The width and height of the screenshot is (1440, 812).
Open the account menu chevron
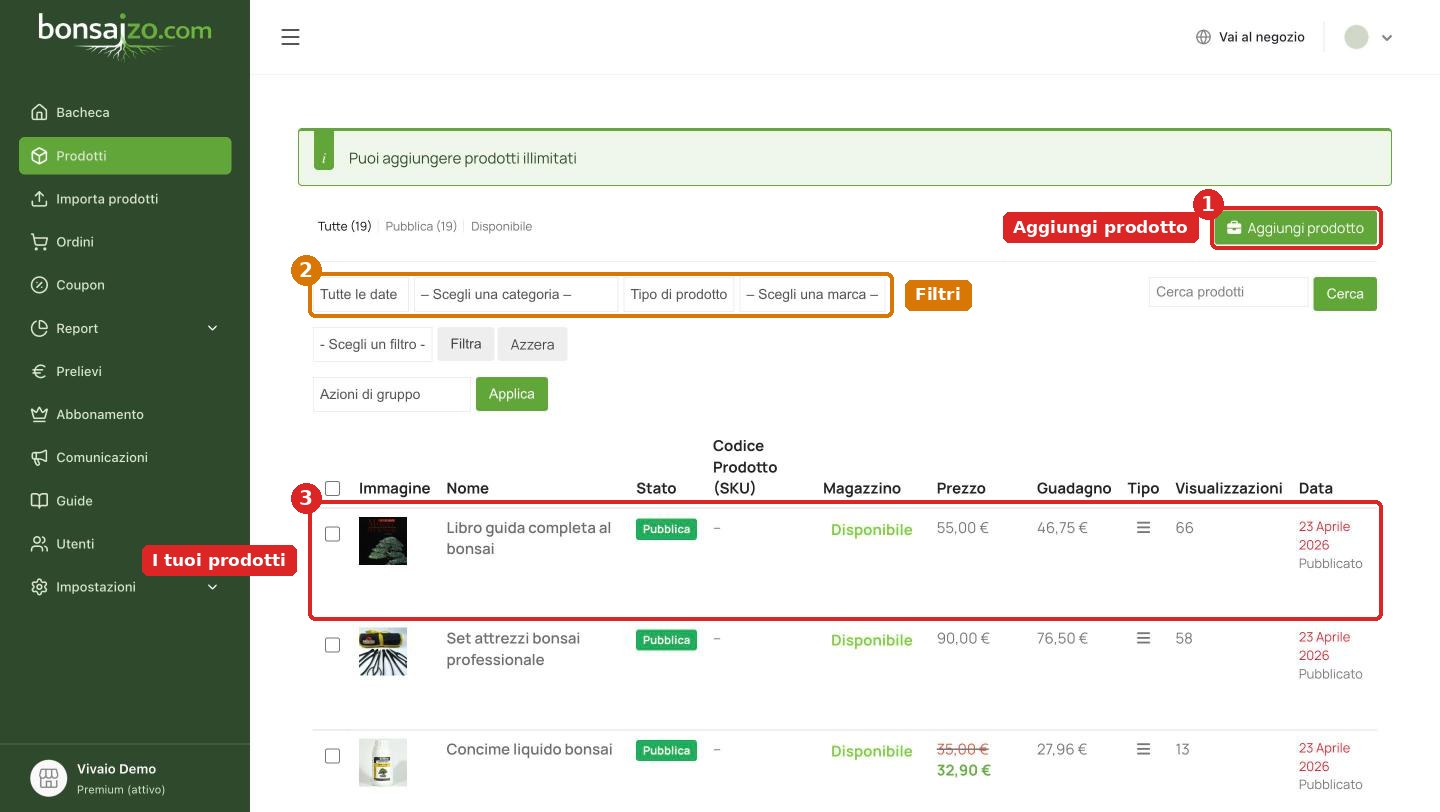click(1387, 38)
